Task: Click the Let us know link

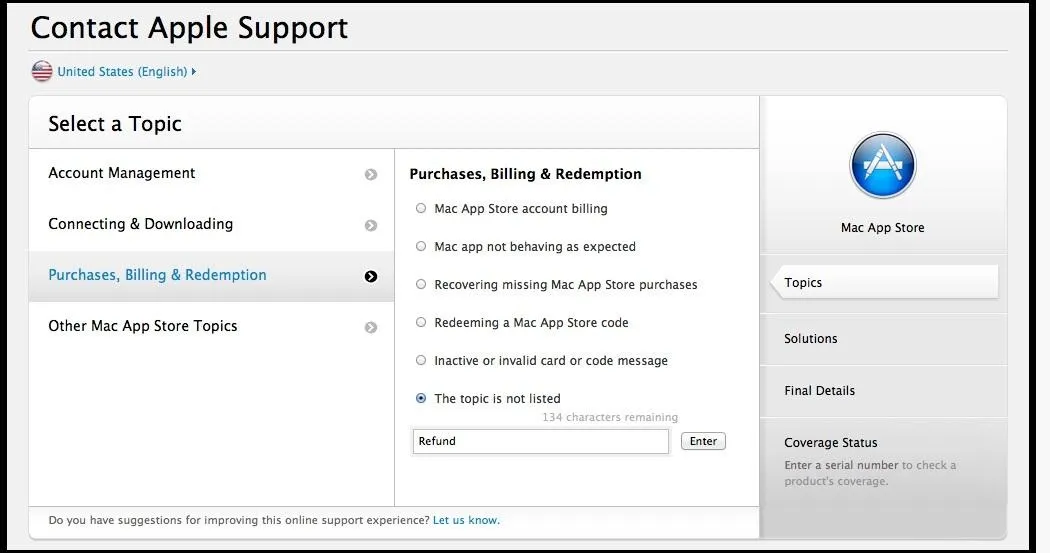Action: click(466, 520)
